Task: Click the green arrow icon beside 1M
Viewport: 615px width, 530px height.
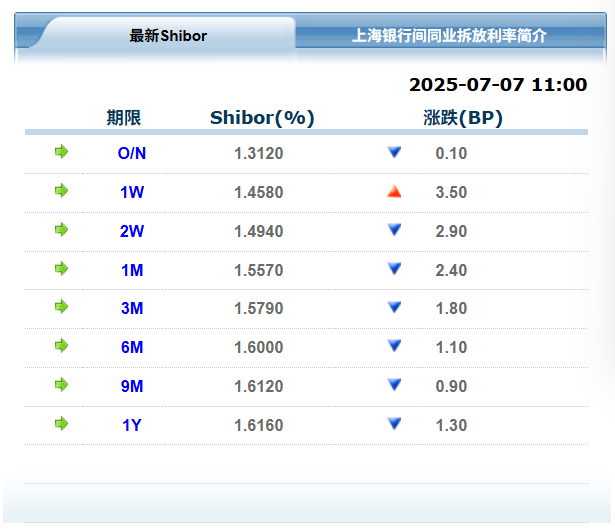Action: (62, 269)
